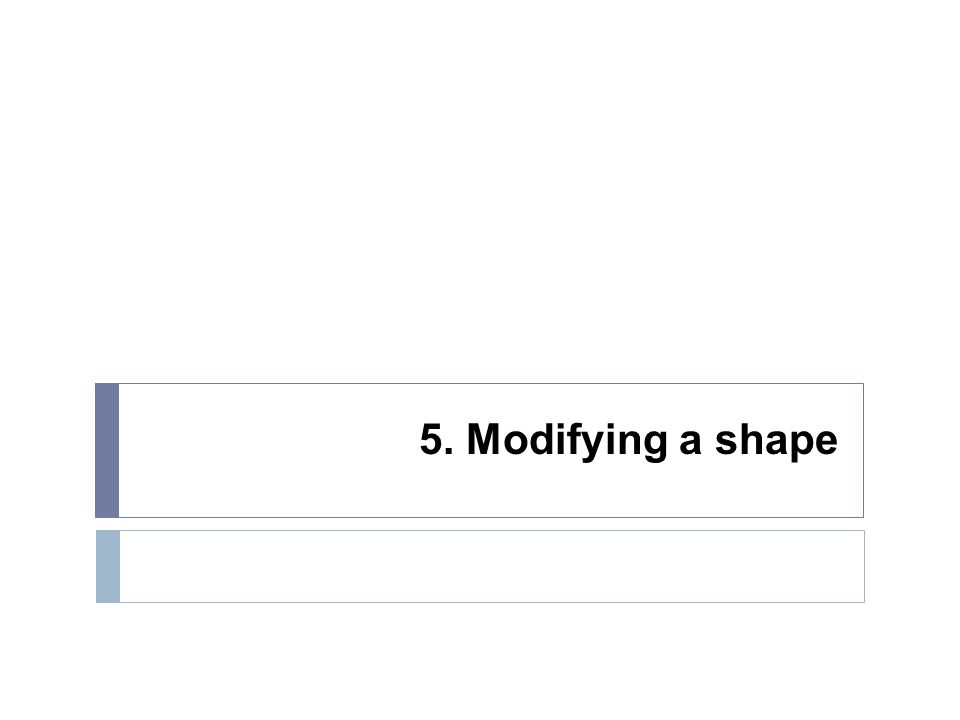Click the empty space beneath the title text inside its box
The width and height of the screenshot is (960, 720).
(628, 491)
